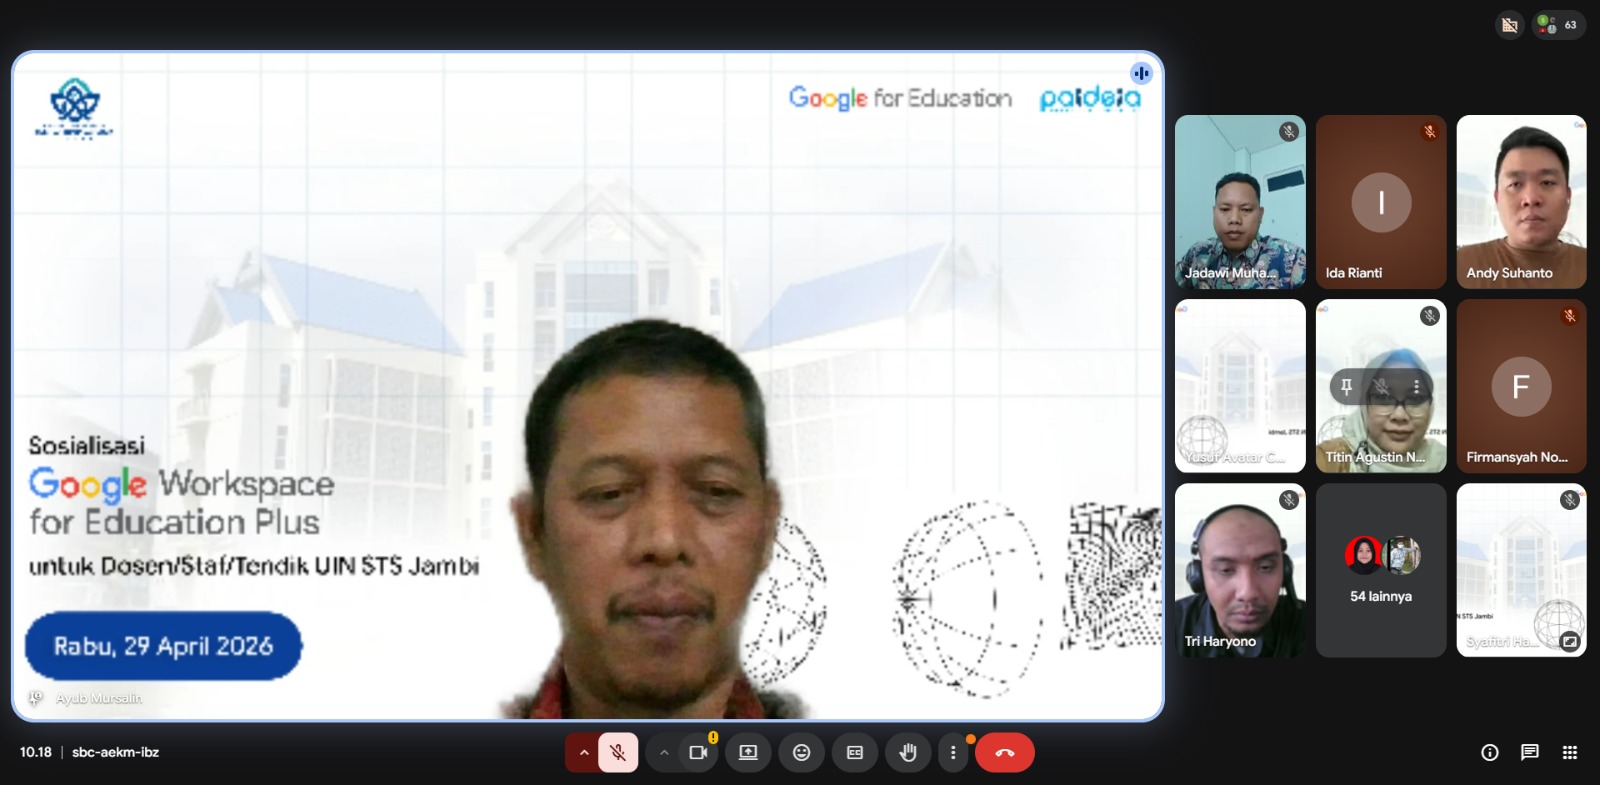Click muted mic icon on Jadawi's tile

1289,131
